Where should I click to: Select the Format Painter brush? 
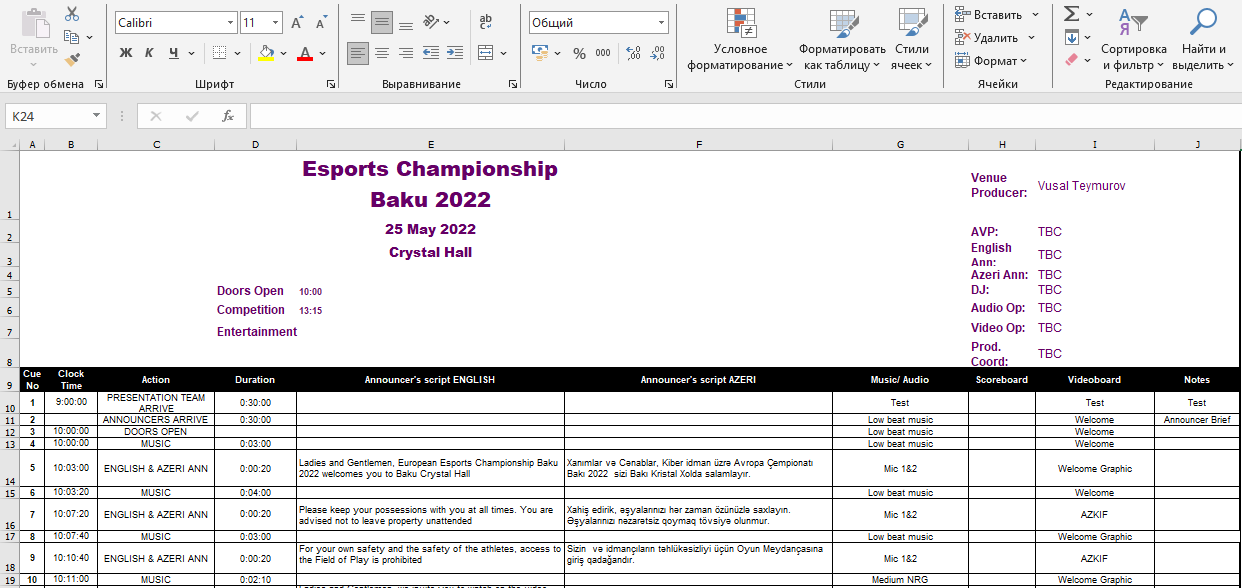coord(72,59)
